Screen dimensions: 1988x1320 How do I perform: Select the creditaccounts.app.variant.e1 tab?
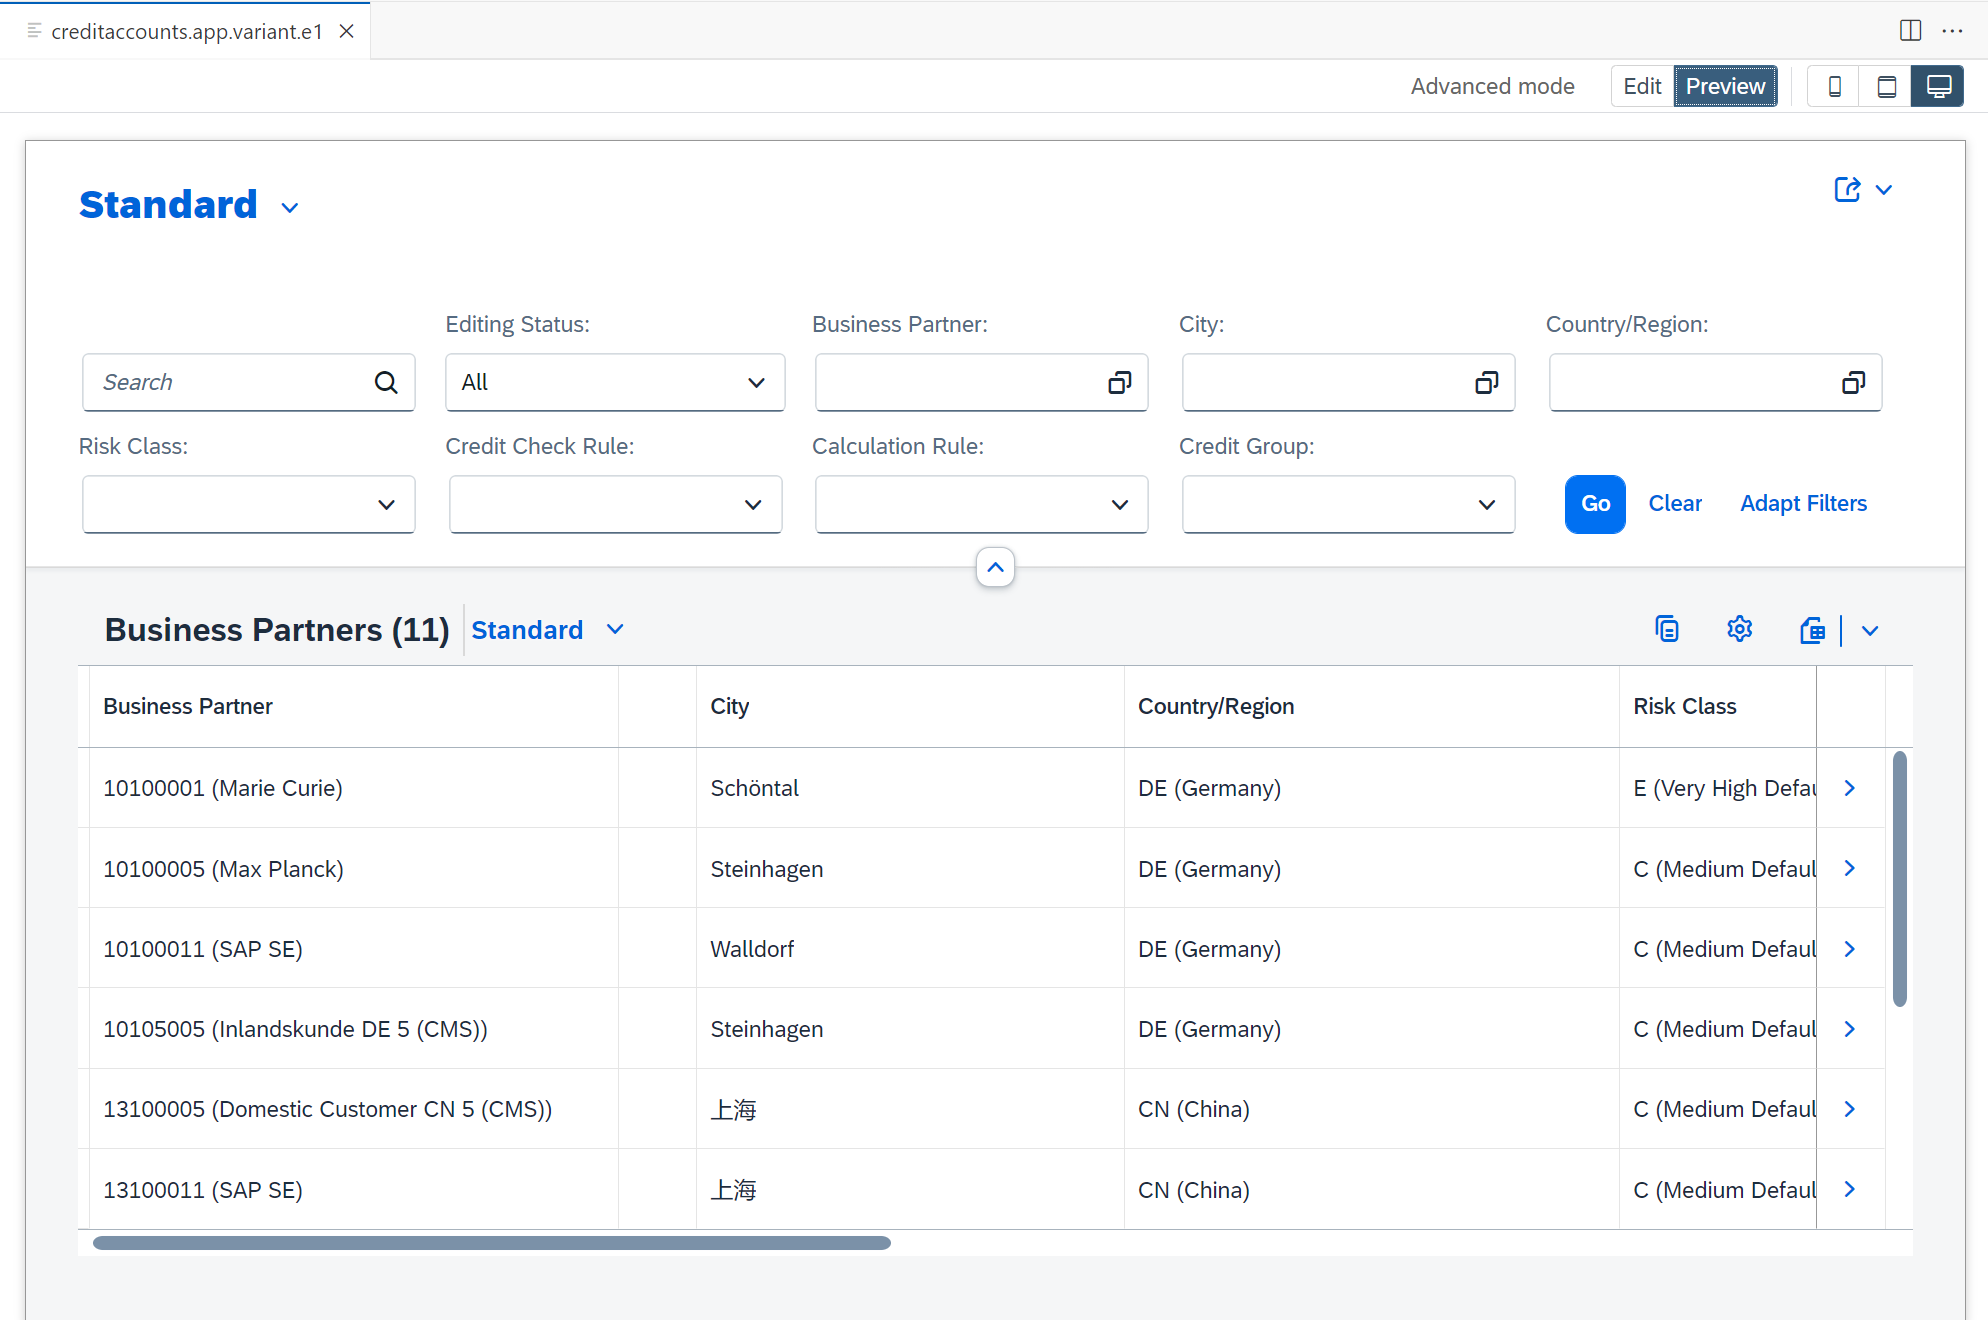(x=186, y=31)
